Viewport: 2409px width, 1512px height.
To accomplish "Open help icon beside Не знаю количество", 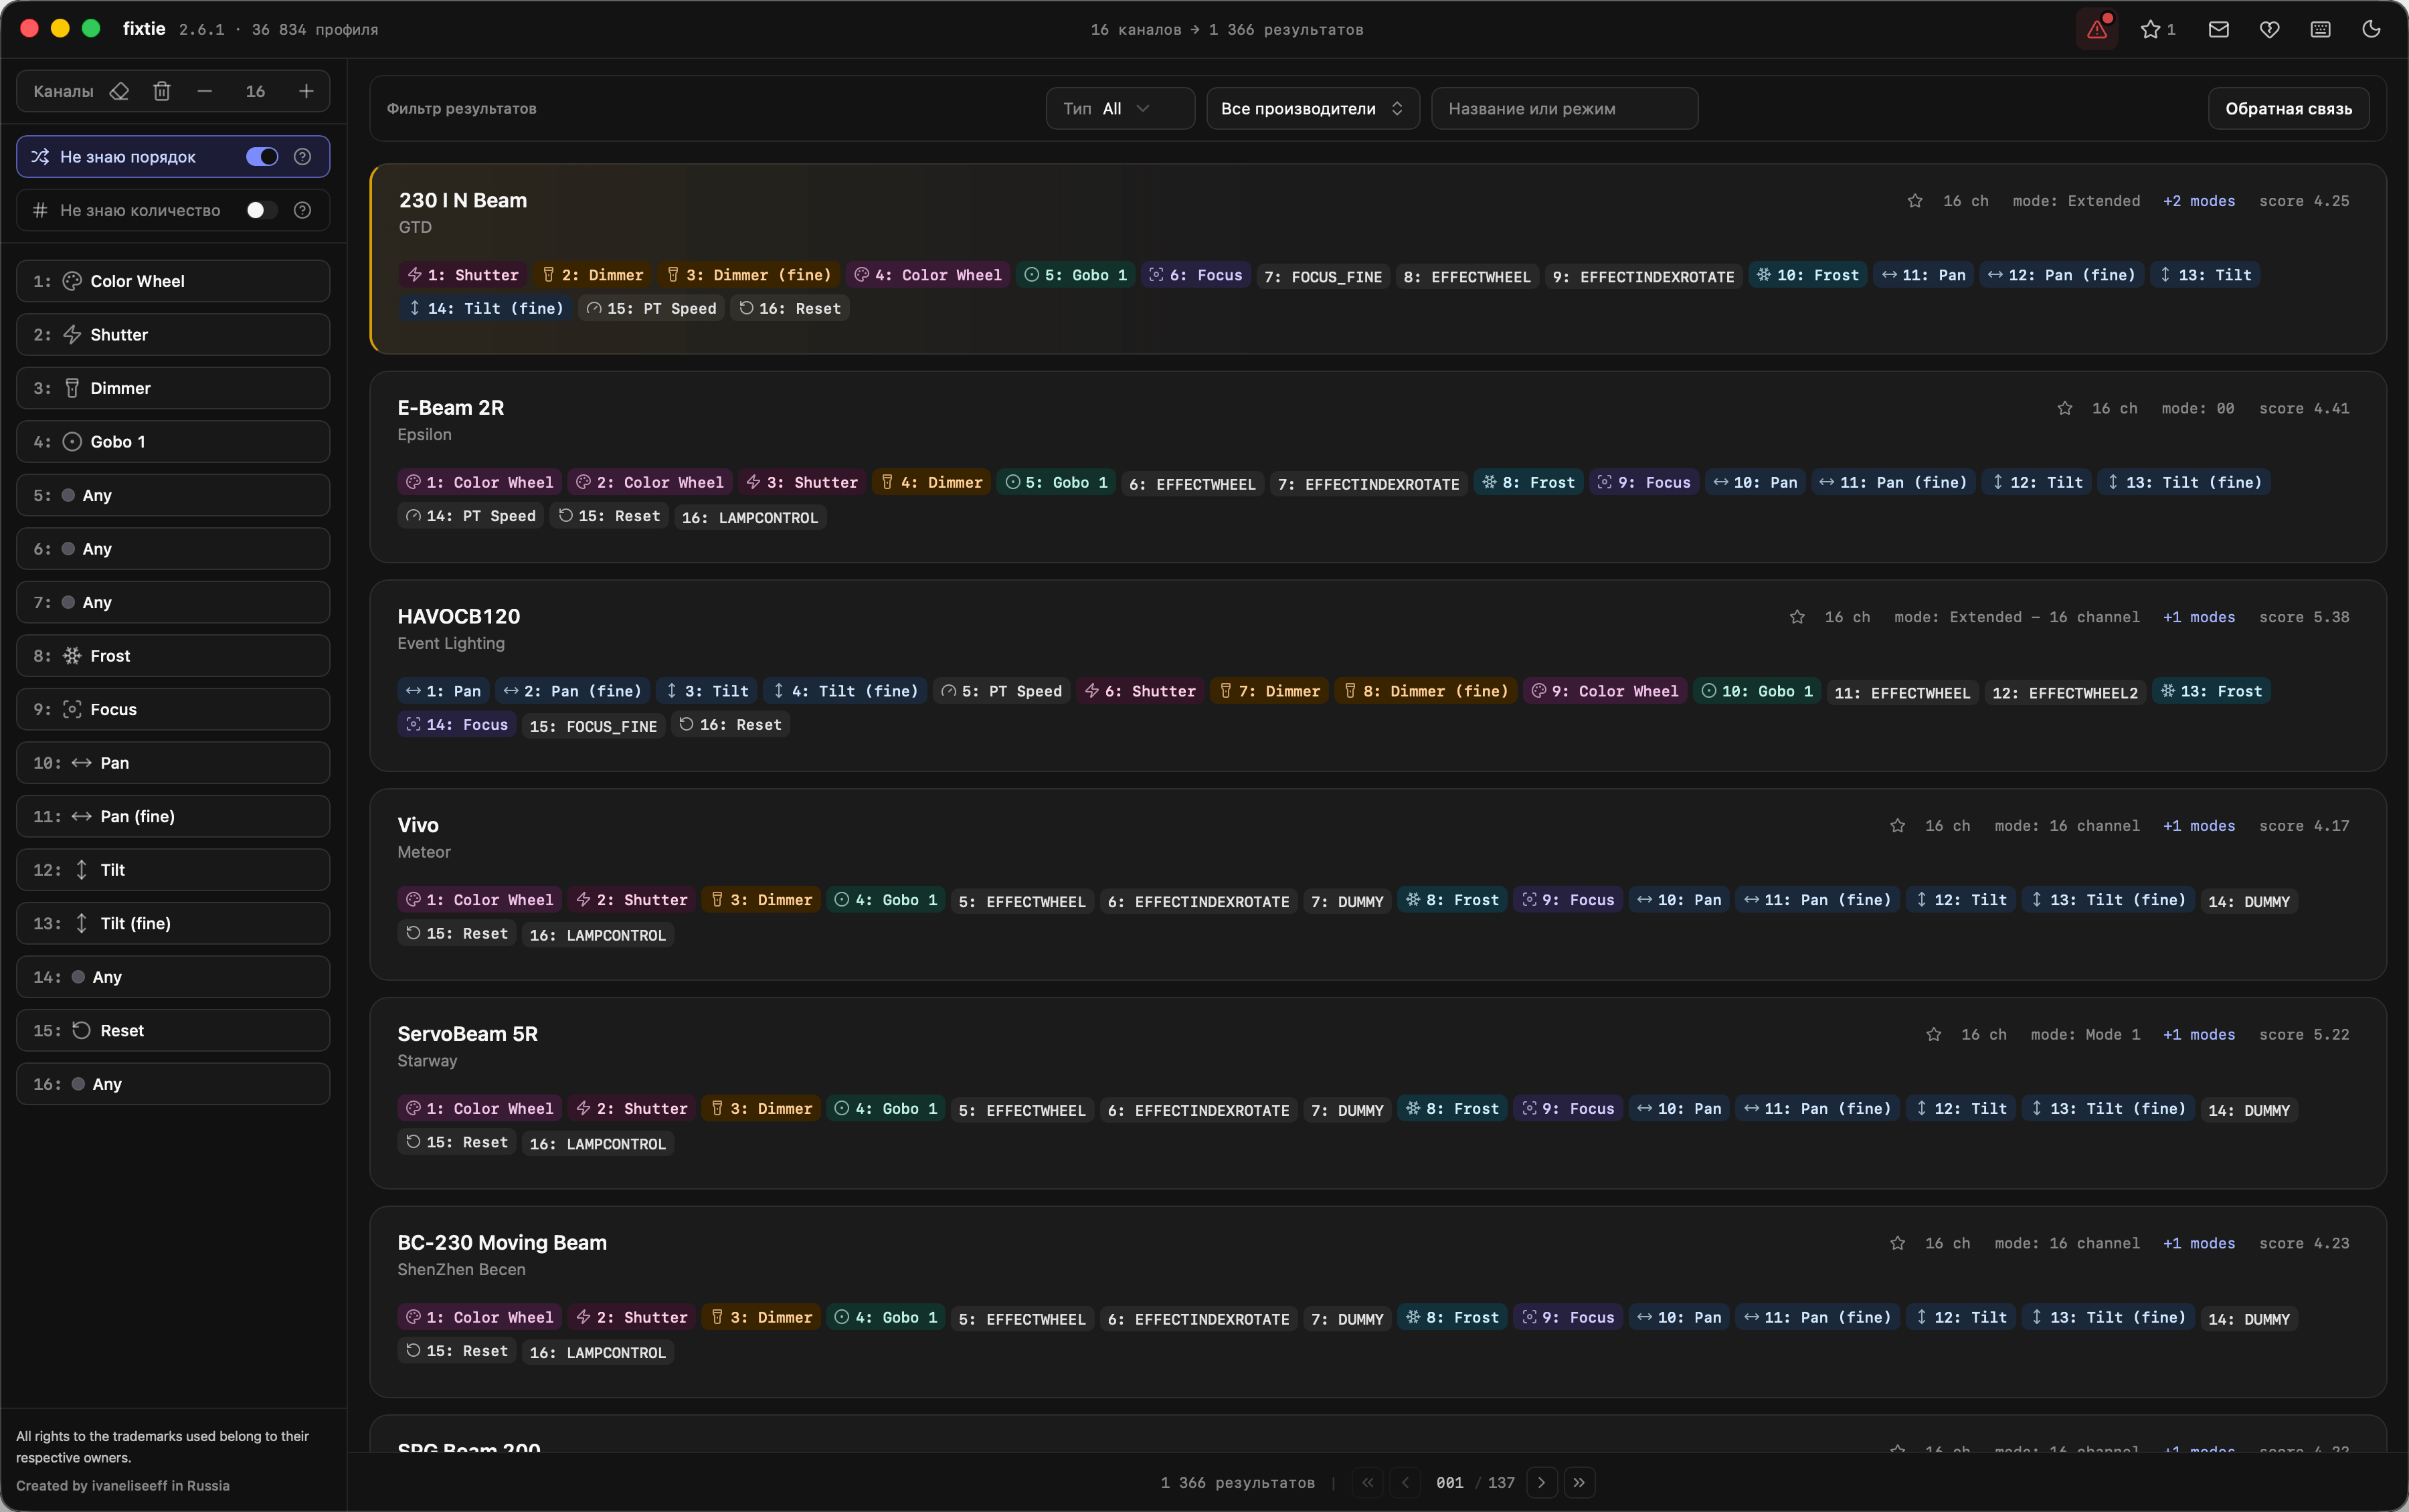I will pyautogui.click(x=303, y=210).
